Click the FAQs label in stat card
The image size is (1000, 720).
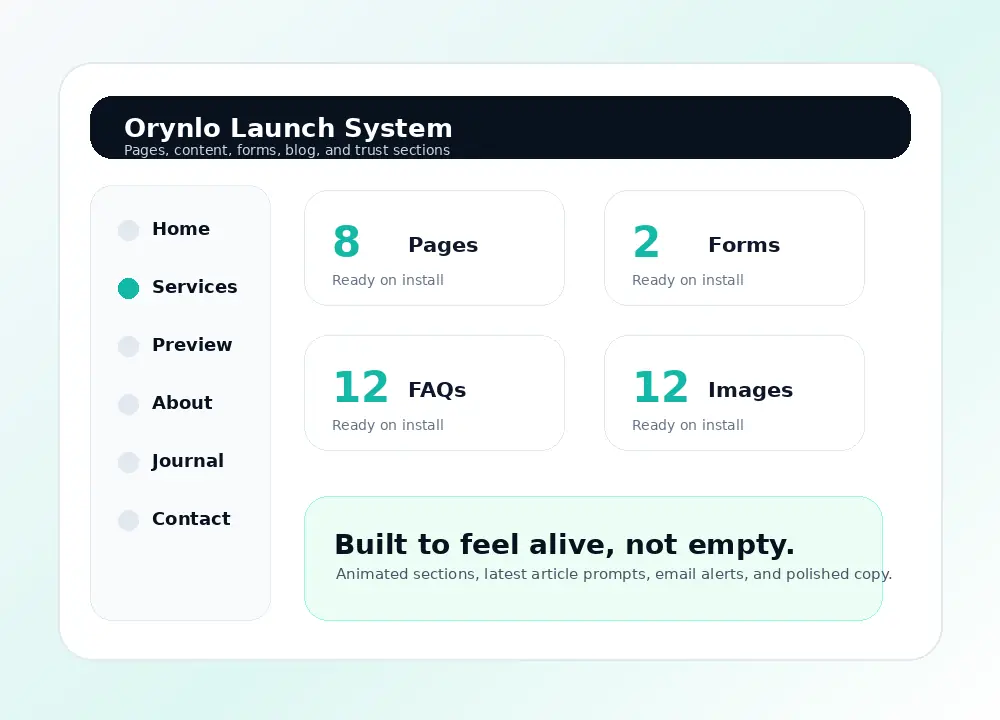[x=437, y=390]
